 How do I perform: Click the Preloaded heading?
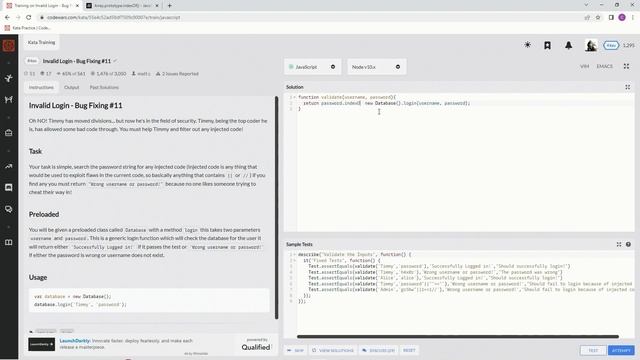(44, 214)
